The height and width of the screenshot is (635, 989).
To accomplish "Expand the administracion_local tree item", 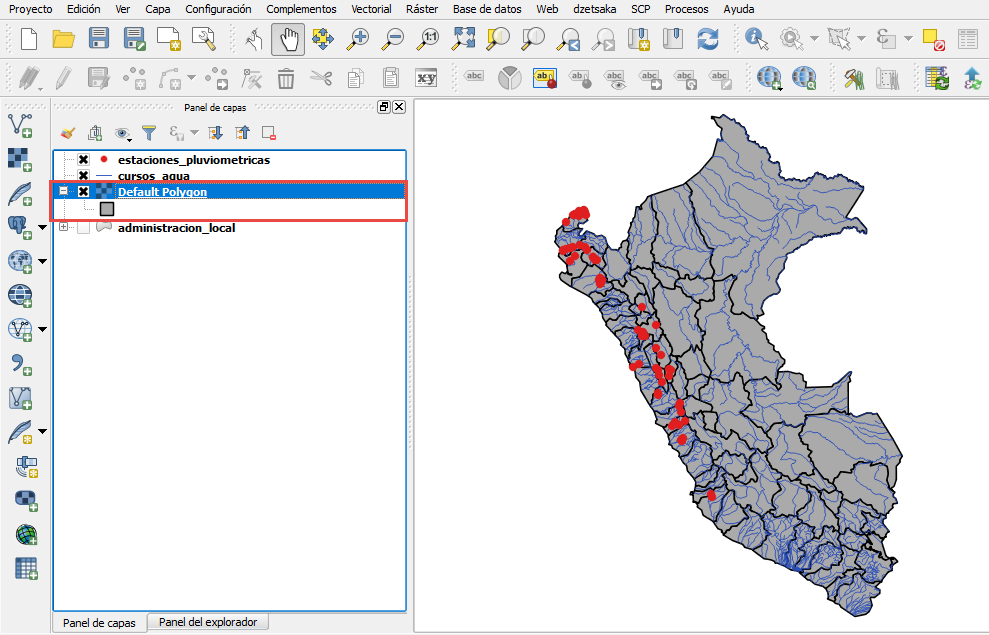I will 63,227.
